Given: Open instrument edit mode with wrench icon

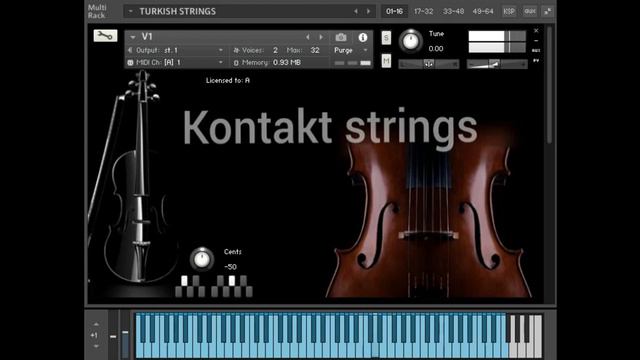Looking at the screenshot, I should (105, 36).
